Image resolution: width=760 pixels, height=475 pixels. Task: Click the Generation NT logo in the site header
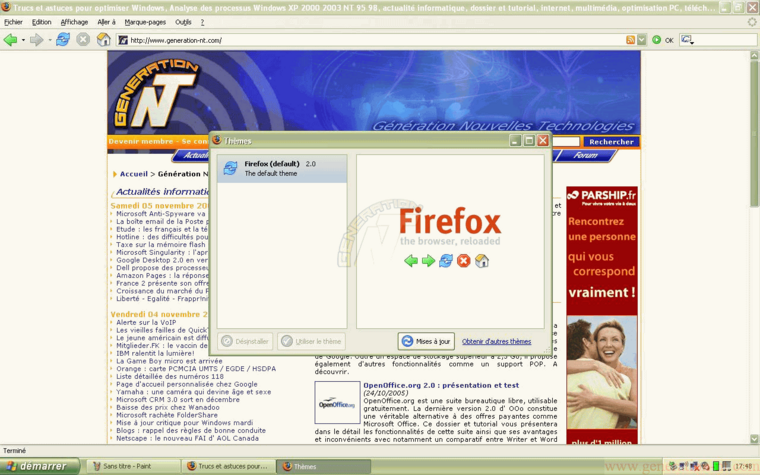pyautogui.click(x=155, y=95)
